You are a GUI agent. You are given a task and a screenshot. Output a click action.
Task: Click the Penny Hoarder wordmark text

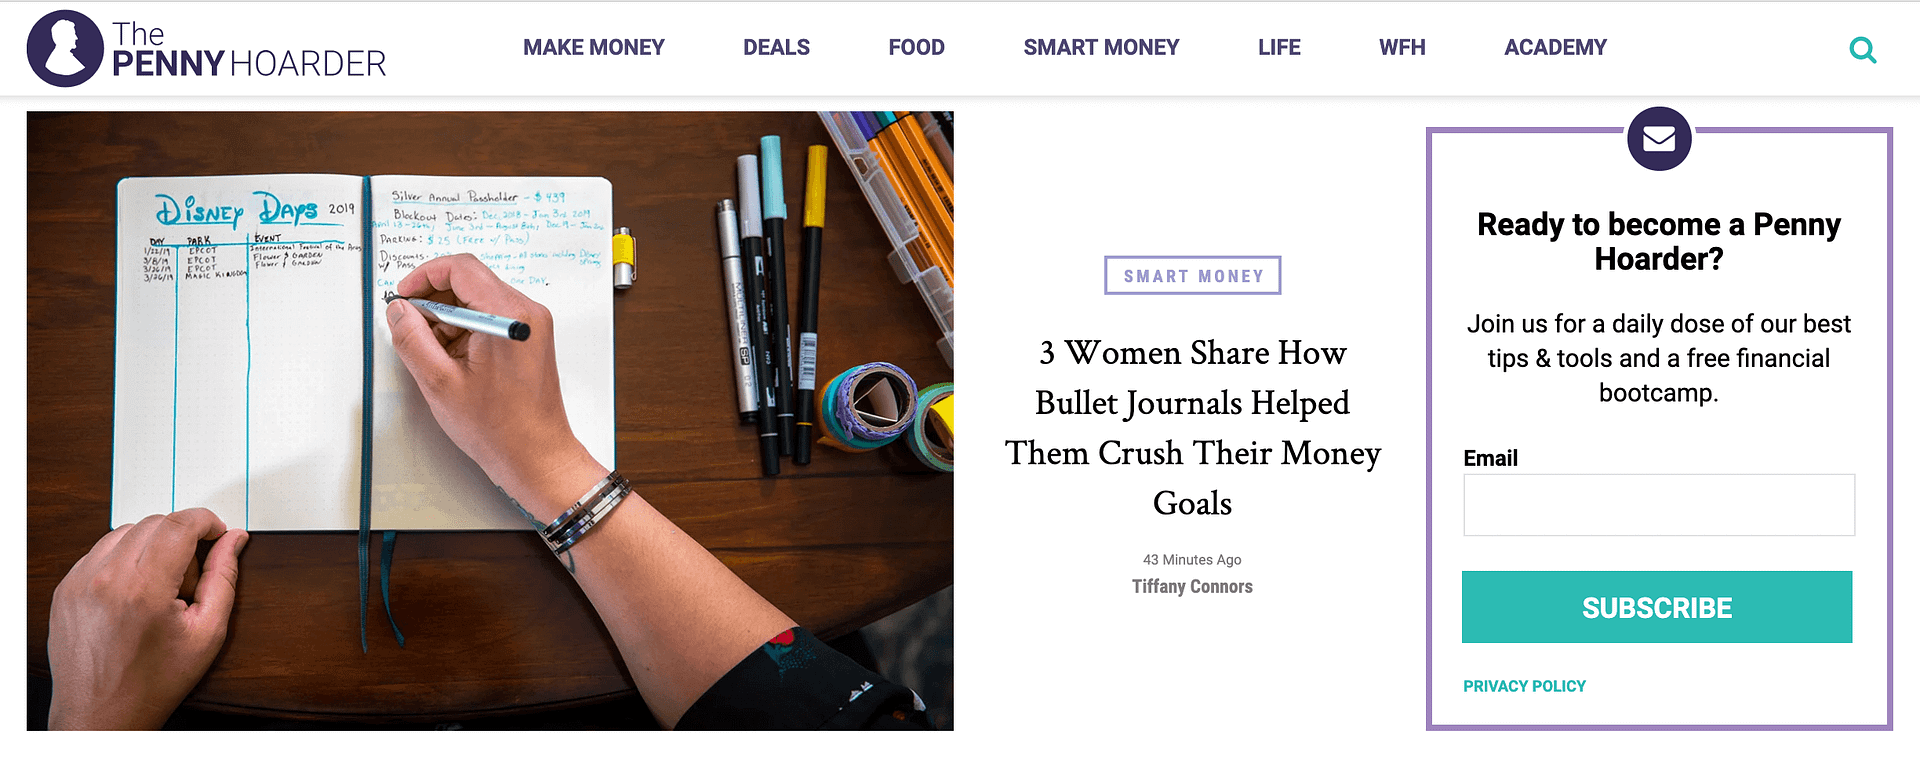[249, 50]
